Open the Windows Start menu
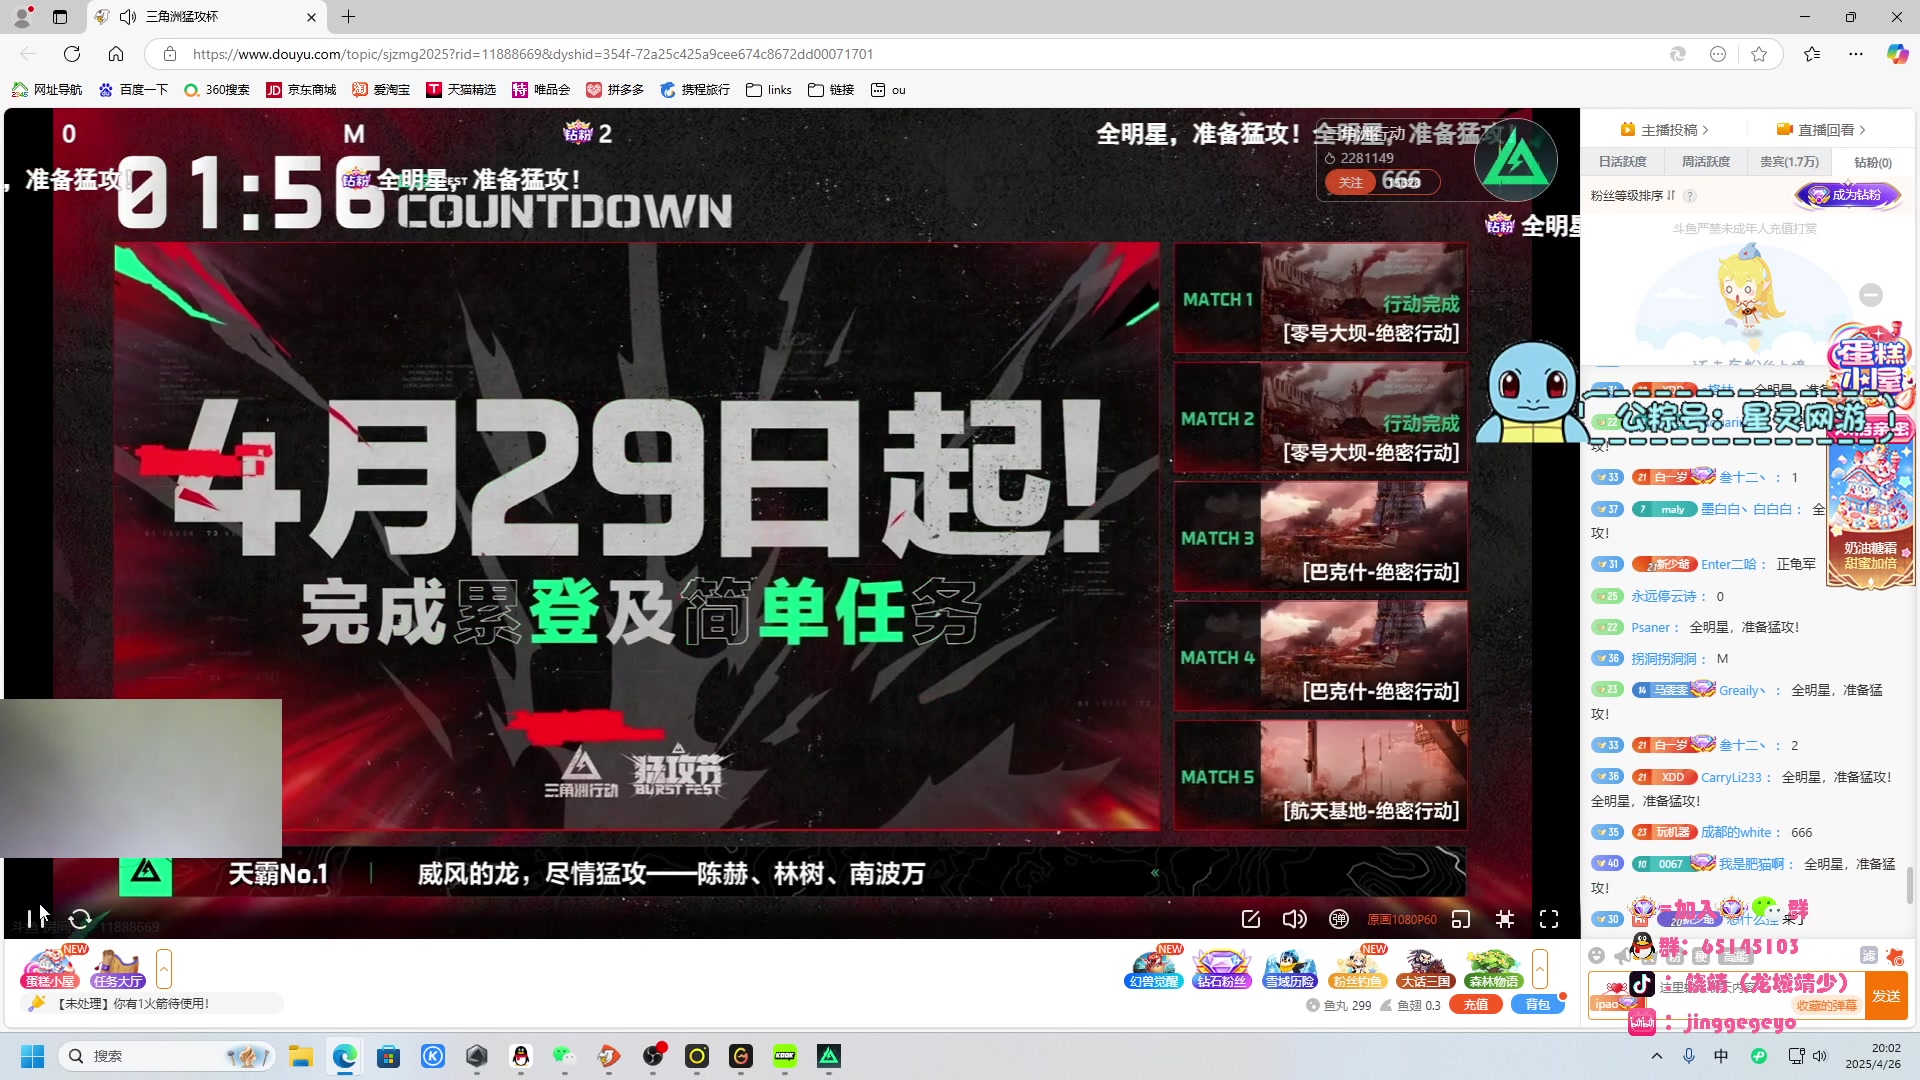The width and height of the screenshot is (1920, 1080). tap(32, 1056)
